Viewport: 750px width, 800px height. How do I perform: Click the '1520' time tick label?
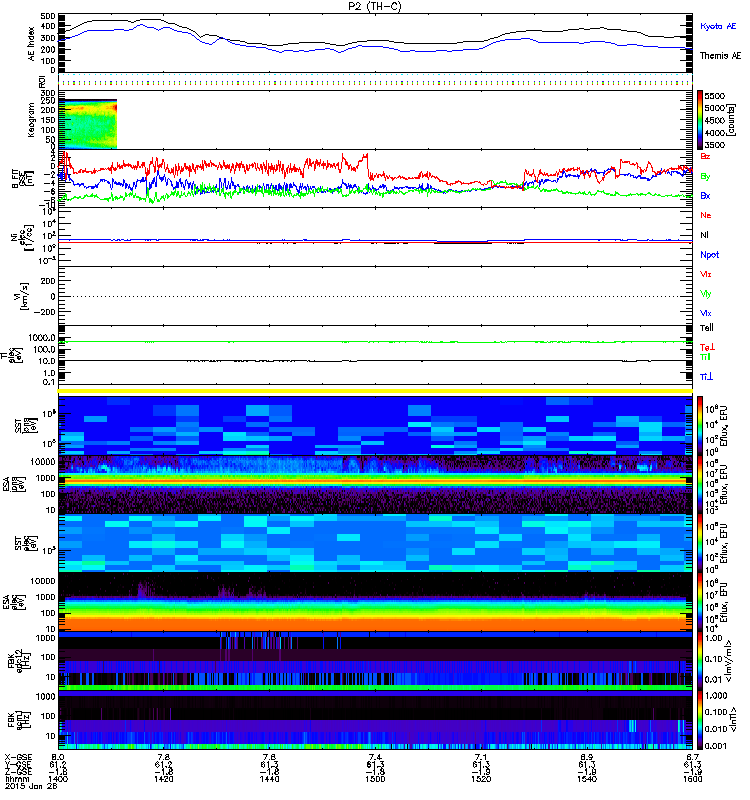pyautogui.click(x=481, y=779)
